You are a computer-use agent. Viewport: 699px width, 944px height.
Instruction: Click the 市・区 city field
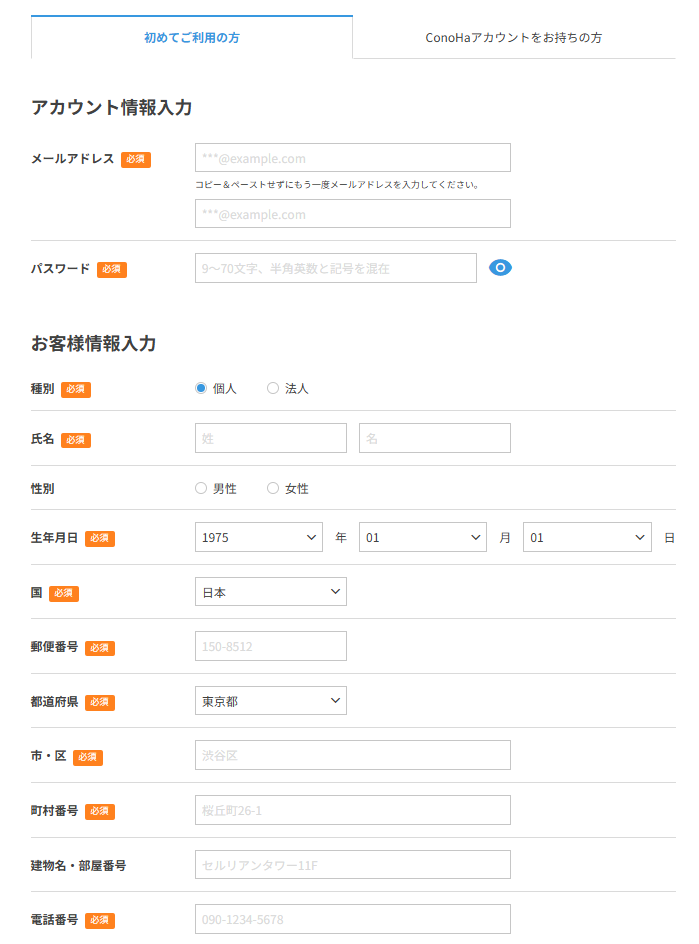[352, 755]
